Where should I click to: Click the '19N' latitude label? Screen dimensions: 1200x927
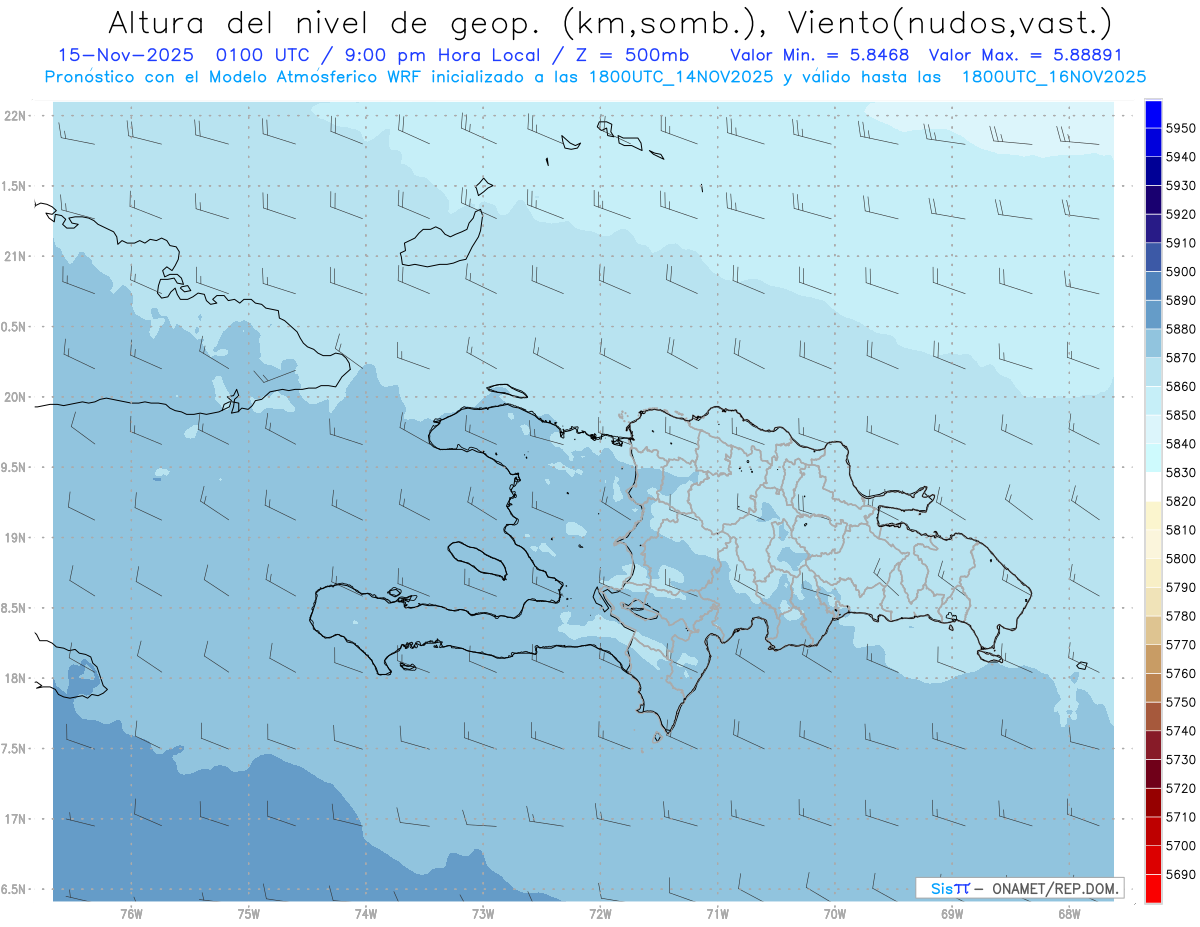(x=17, y=538)
